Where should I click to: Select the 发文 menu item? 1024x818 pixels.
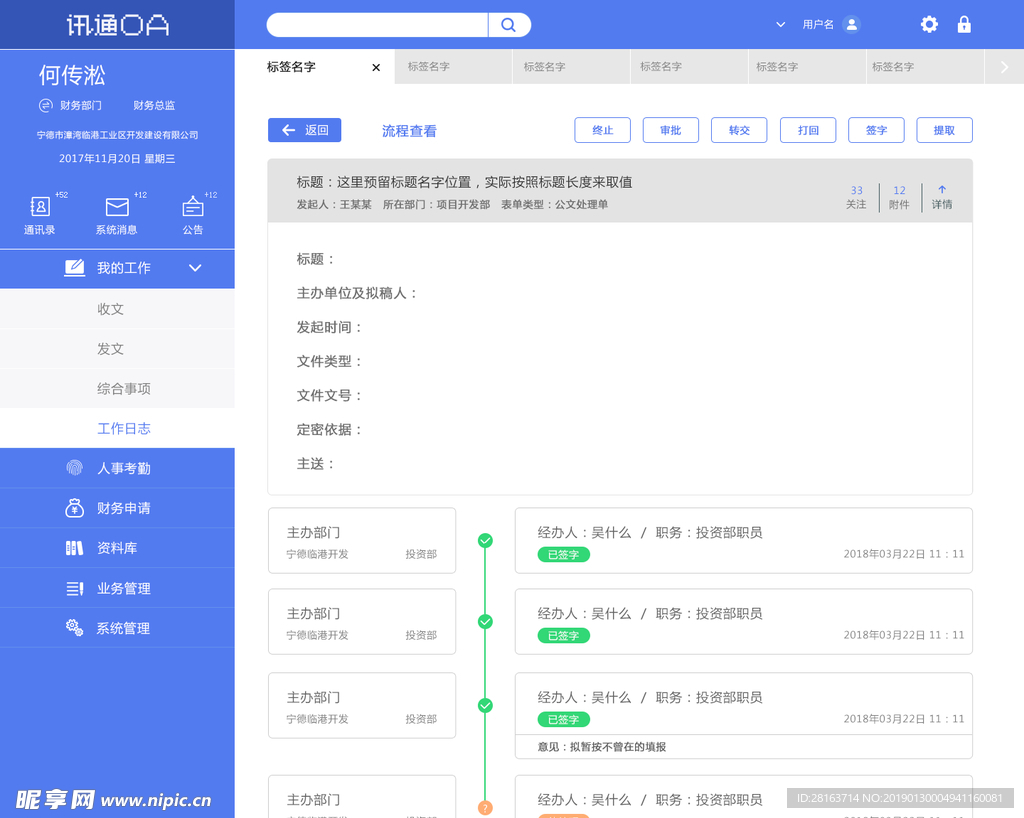pos(118,349)
